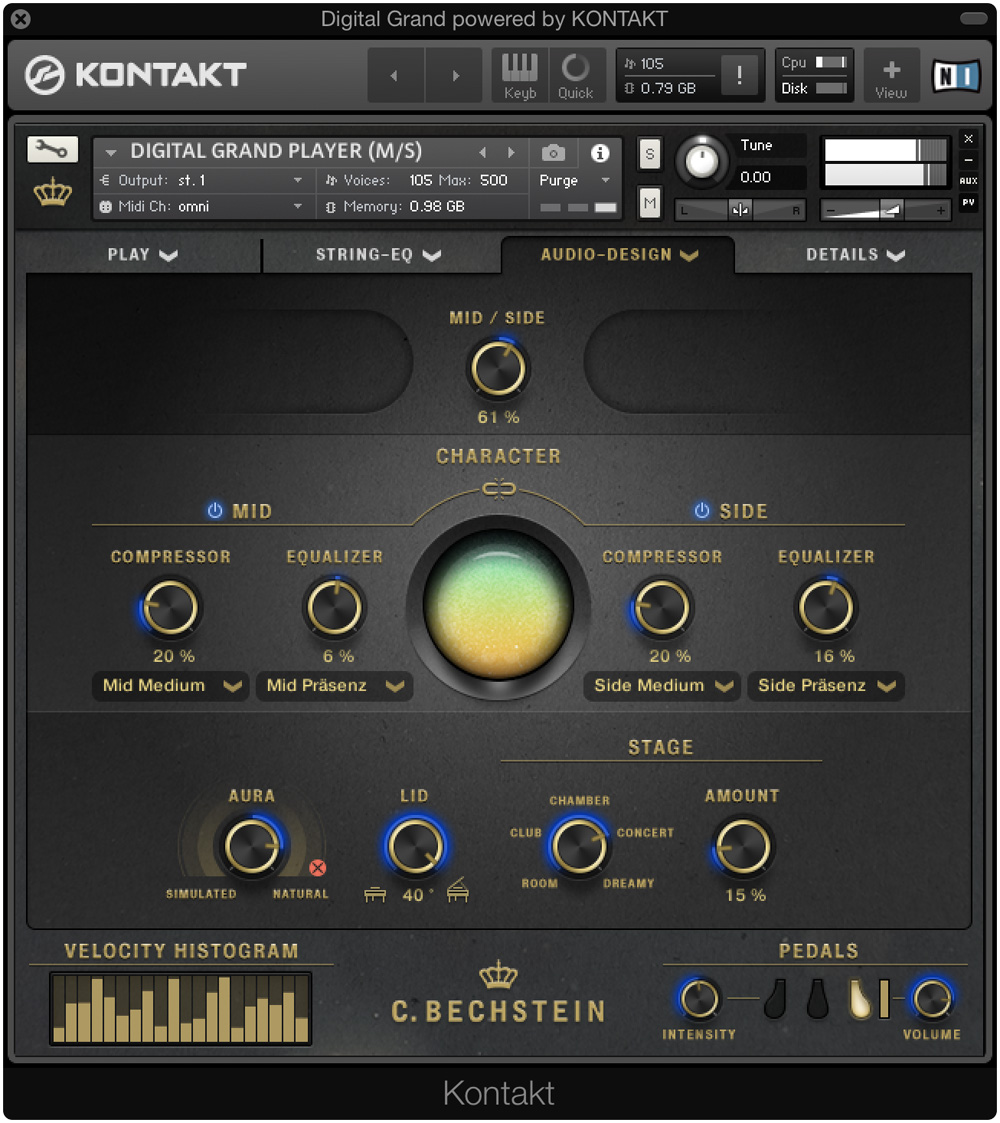Click the left soft pedal icon
This screenshot has height=1123, width=1000.
[775, 998]
